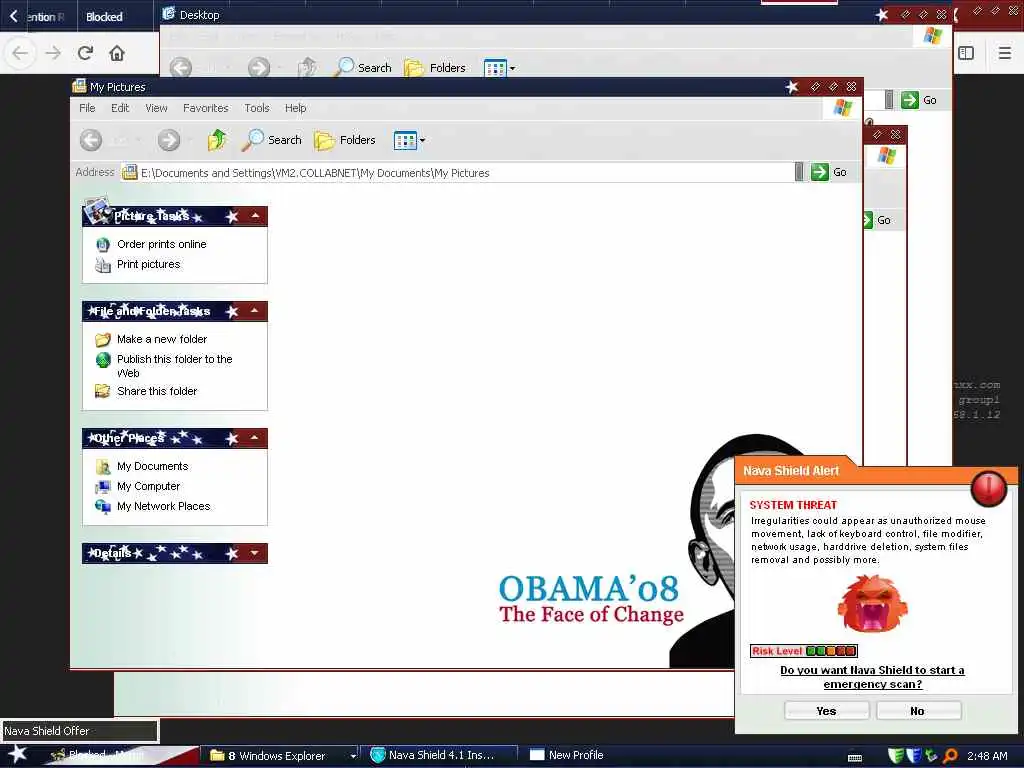Image resolution: width=1024 pixels, height=768 pixels.
Task: Open the Favorites menu
Action: tap(206, 108)
